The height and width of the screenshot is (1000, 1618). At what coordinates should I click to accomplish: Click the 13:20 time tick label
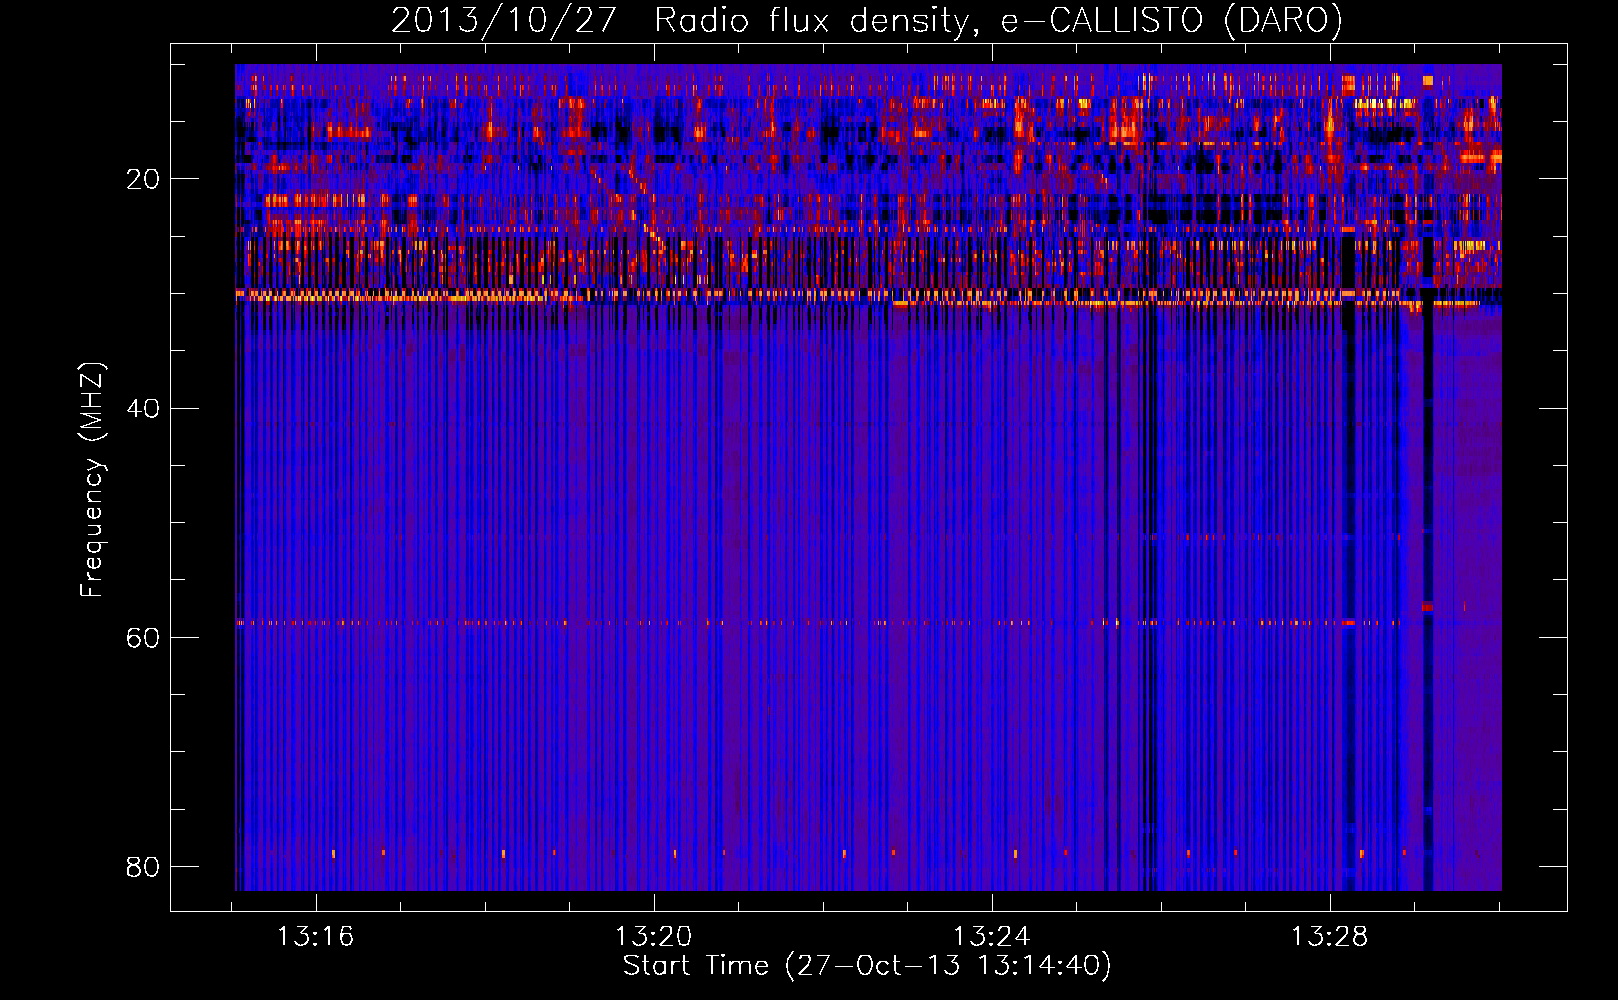click(653, 937)
